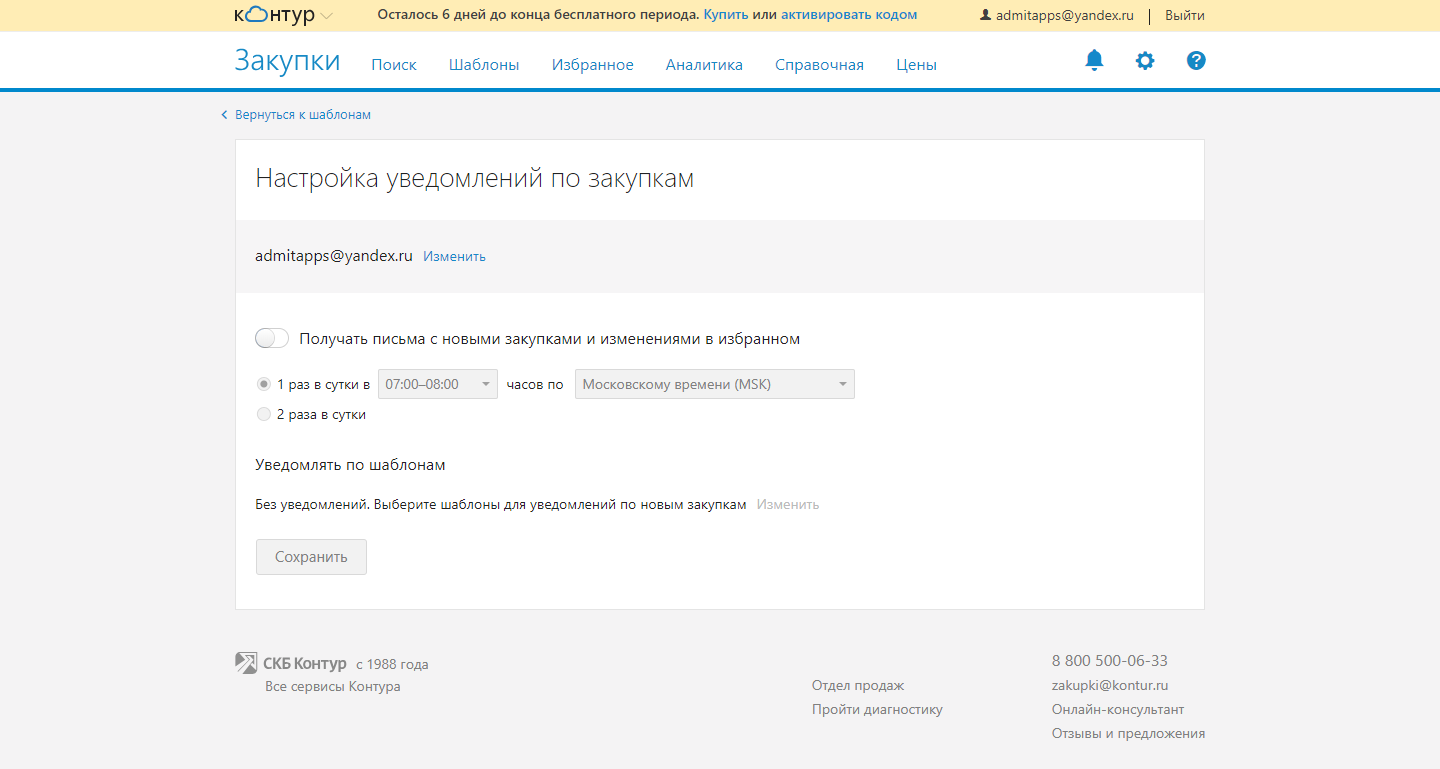Expand the Контур services chevron menu

pos(327,16)
